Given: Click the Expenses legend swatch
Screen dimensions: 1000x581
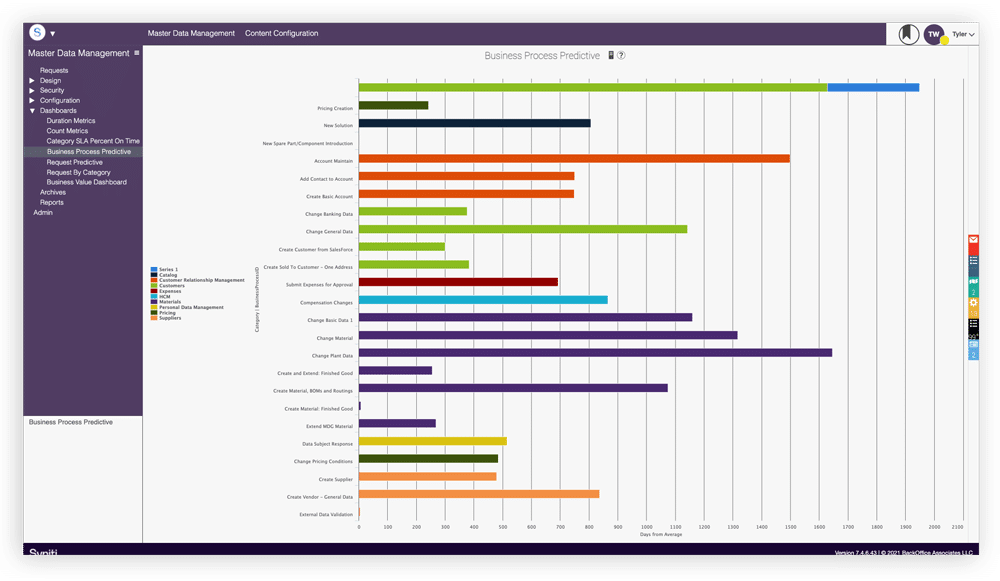Looking at the screenshot, I should [x=154, y=291].
